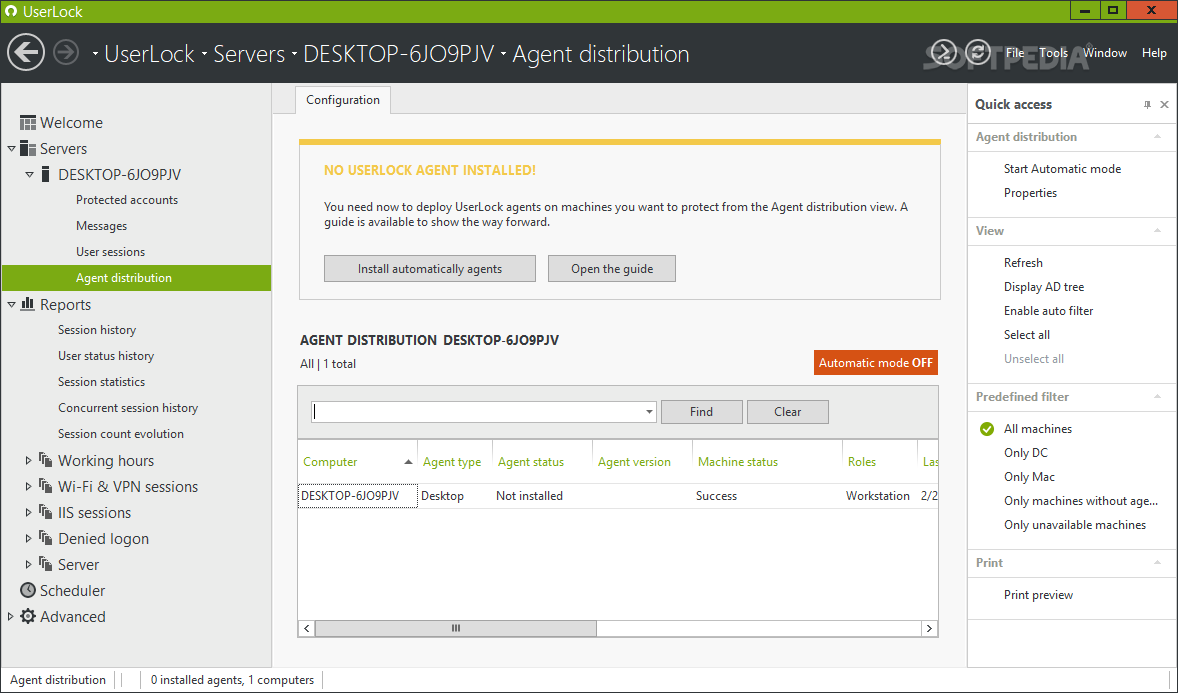The image size is (1178, 693).
Task: Click the Reports bar chart icon
Action: click(x=28, y=304)
